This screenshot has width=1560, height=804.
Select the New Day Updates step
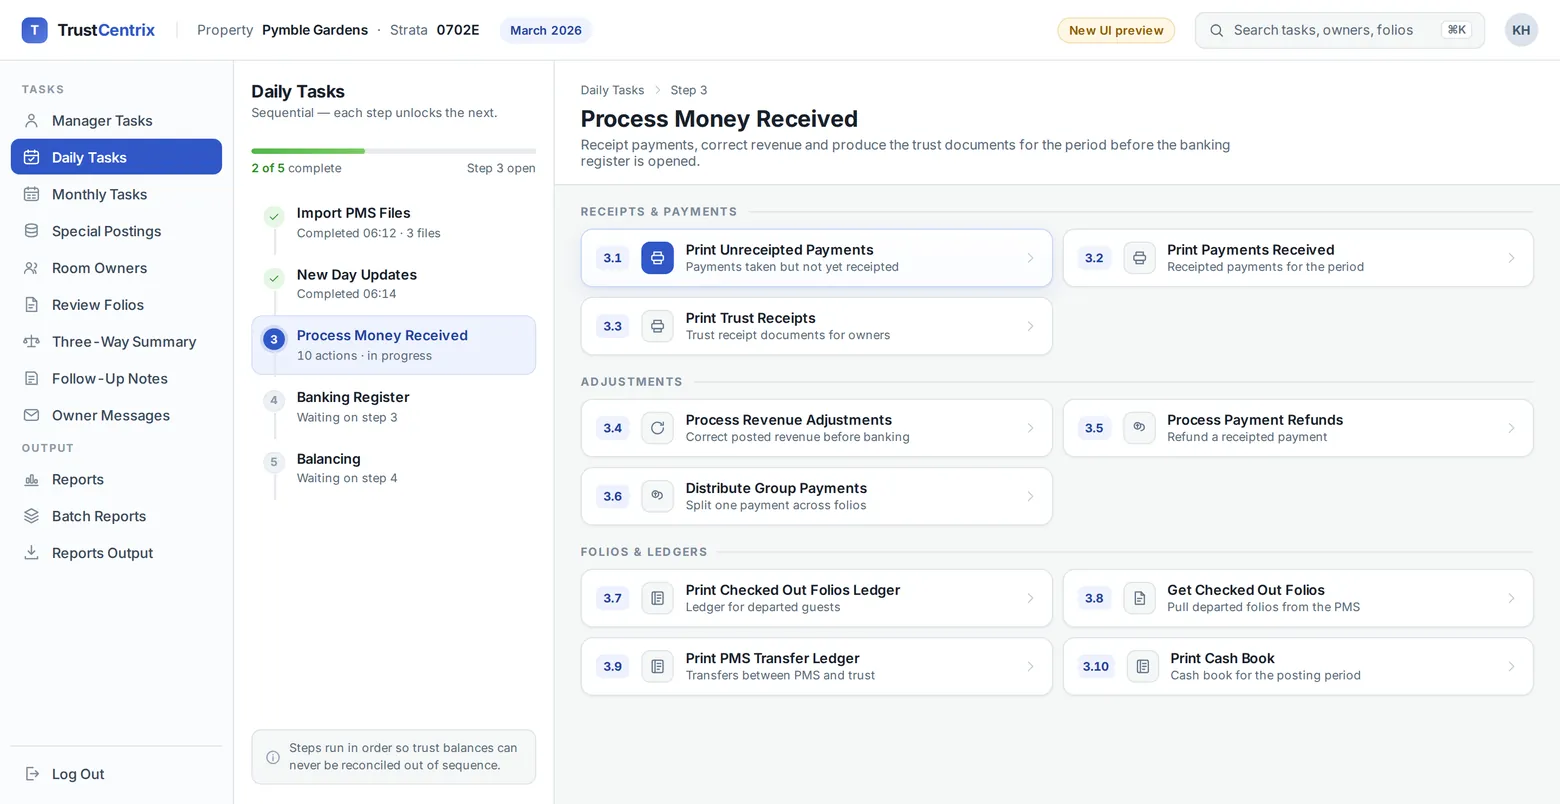pos(393,283)
